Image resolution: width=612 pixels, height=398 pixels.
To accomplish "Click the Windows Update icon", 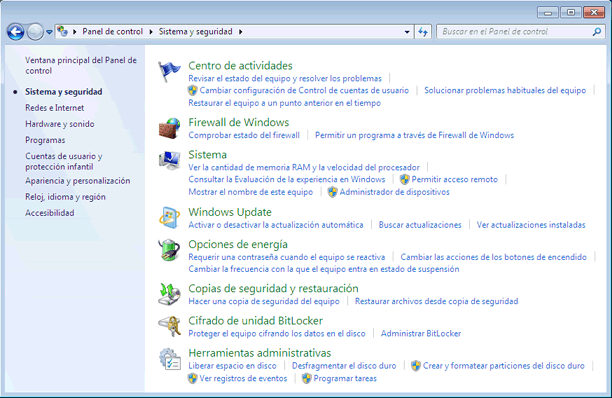I will [x=169, y=218].
